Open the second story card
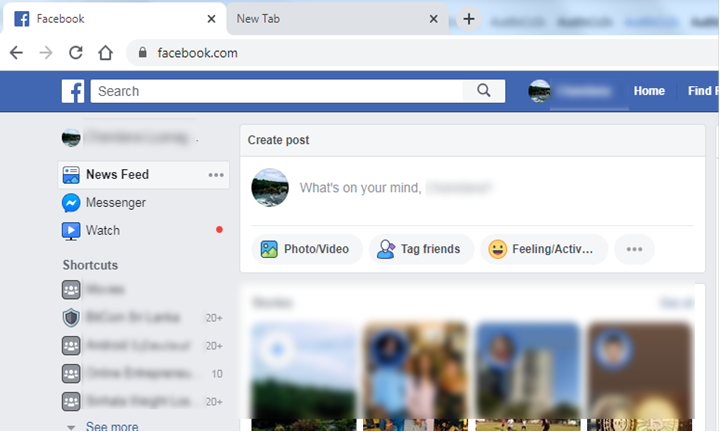This screenshot has height=432, width=720. [416, 376]
